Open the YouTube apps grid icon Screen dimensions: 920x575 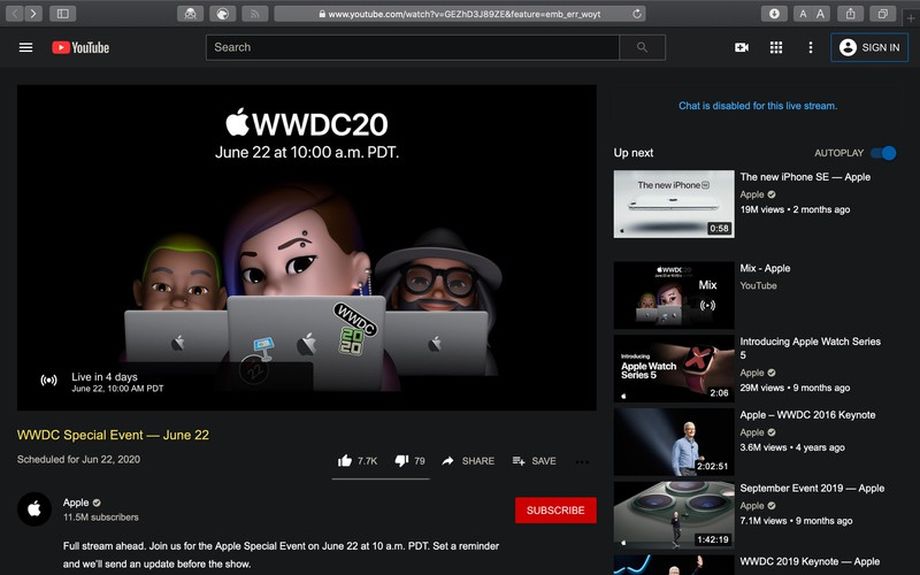point(776,47)
